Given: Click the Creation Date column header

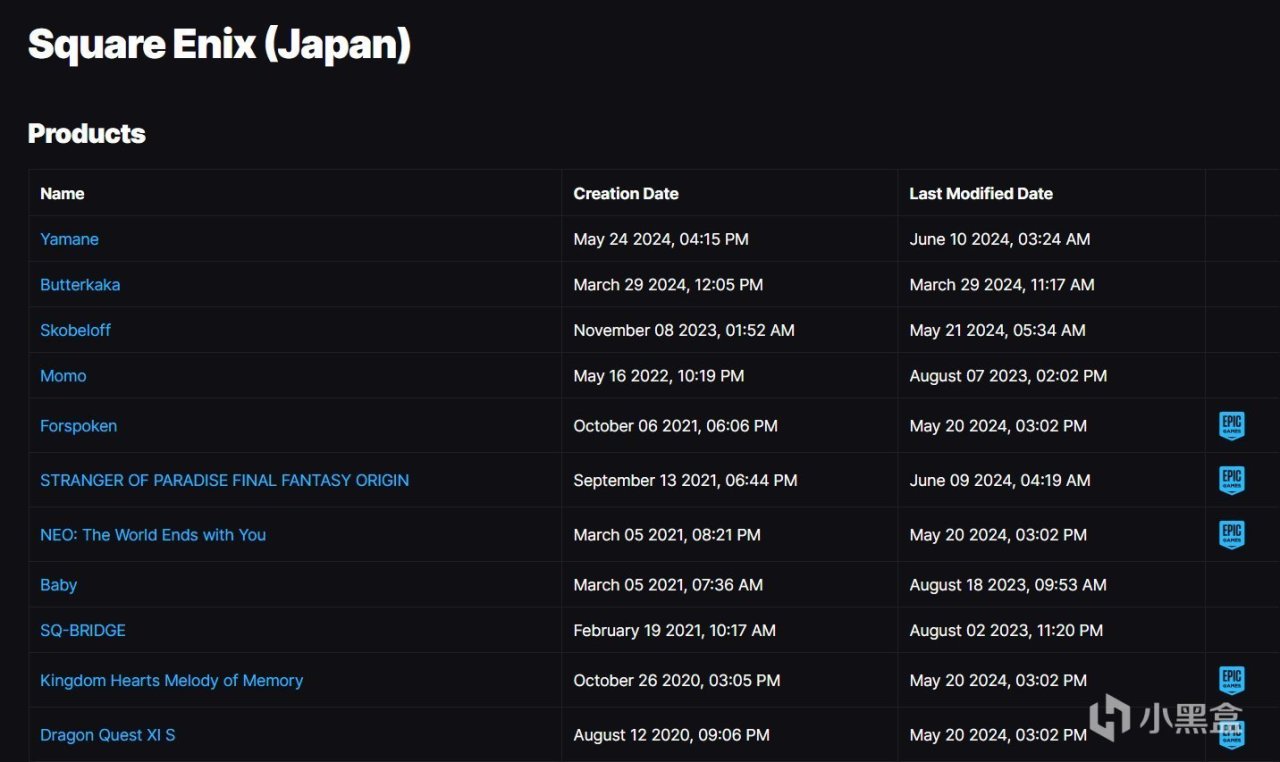Looking at the screenshot, I should click(626, 194).
